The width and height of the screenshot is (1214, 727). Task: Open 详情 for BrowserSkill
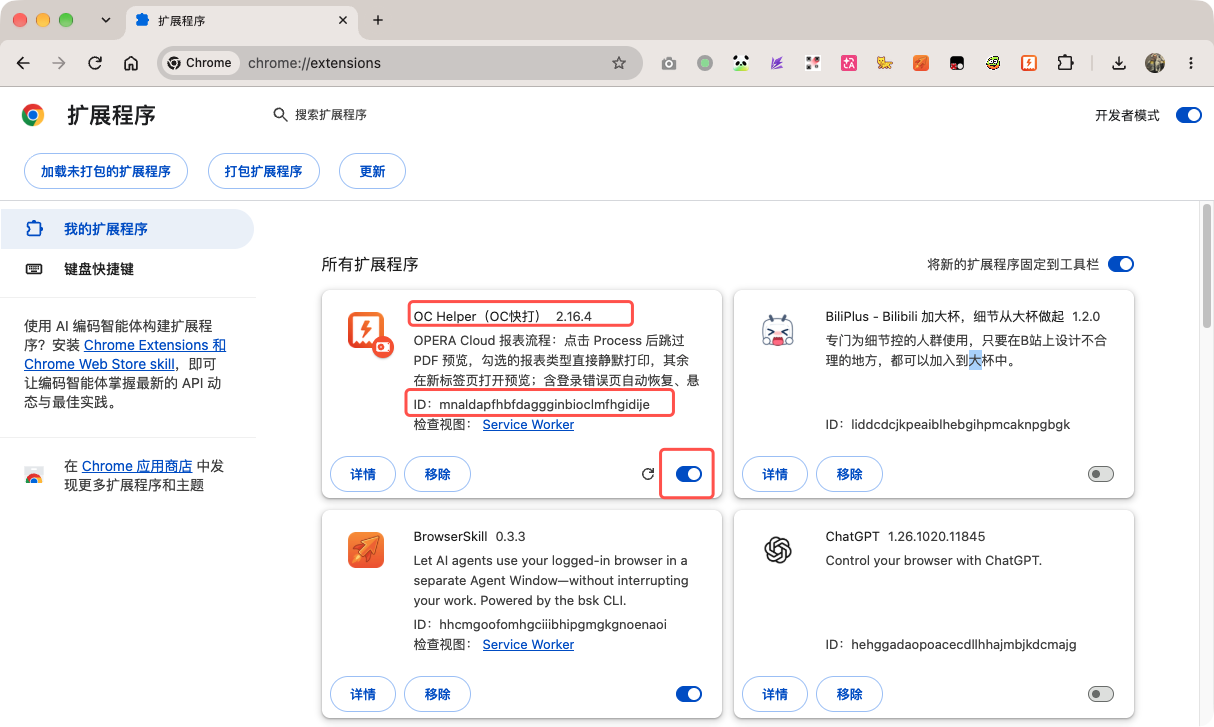[363, 694]
